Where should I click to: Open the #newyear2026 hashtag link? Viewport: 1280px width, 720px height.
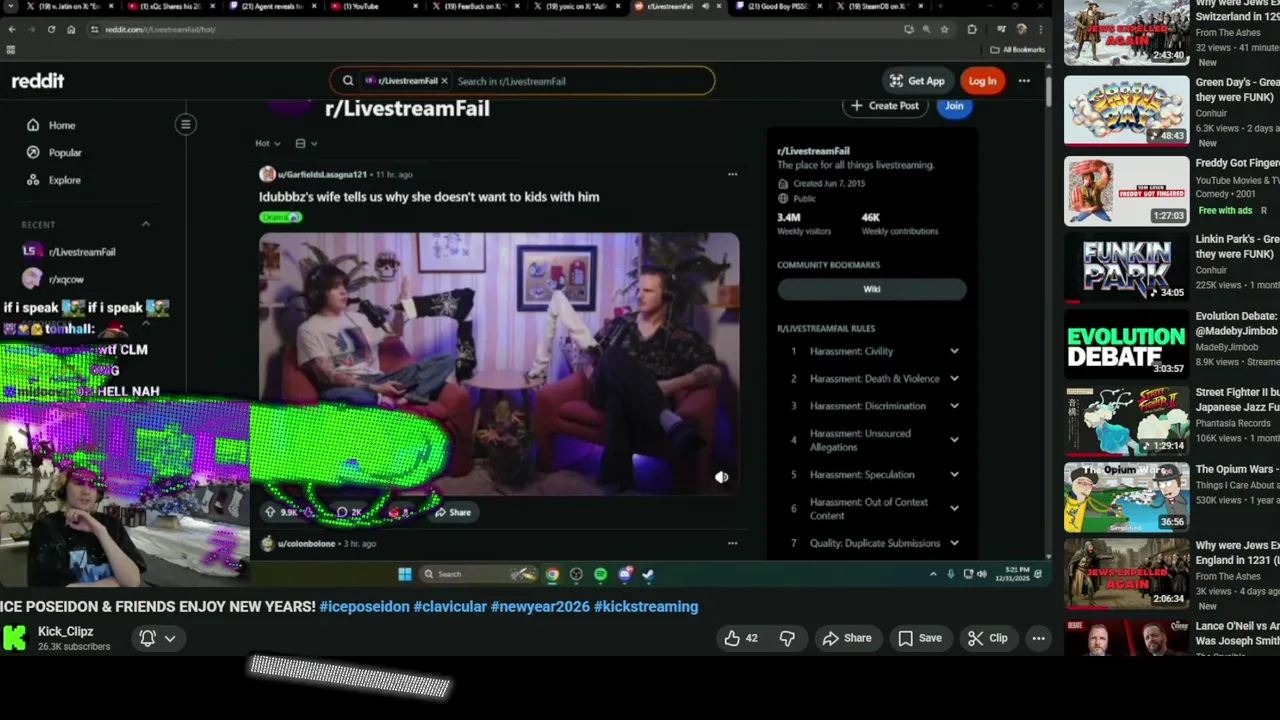pyautogui.click(x=540, y=606)
